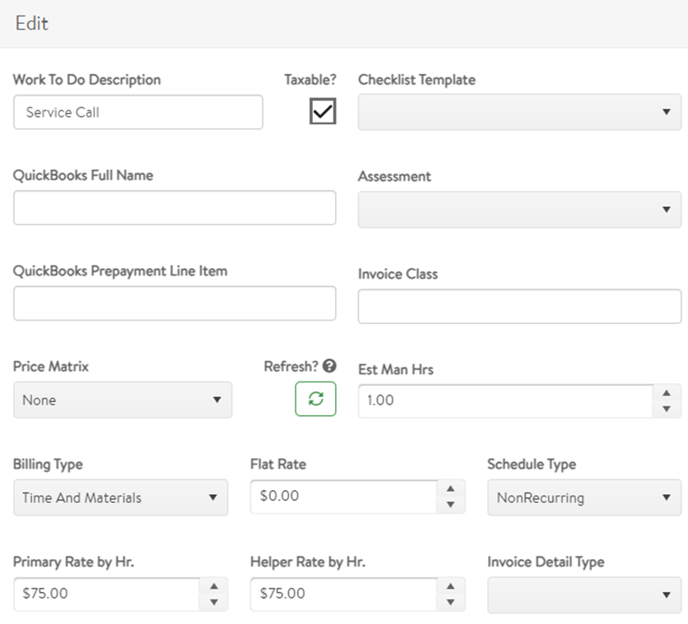Click the Refresh help question mark icon
Viewport: 688px width, 624px height.
[329, 366]
